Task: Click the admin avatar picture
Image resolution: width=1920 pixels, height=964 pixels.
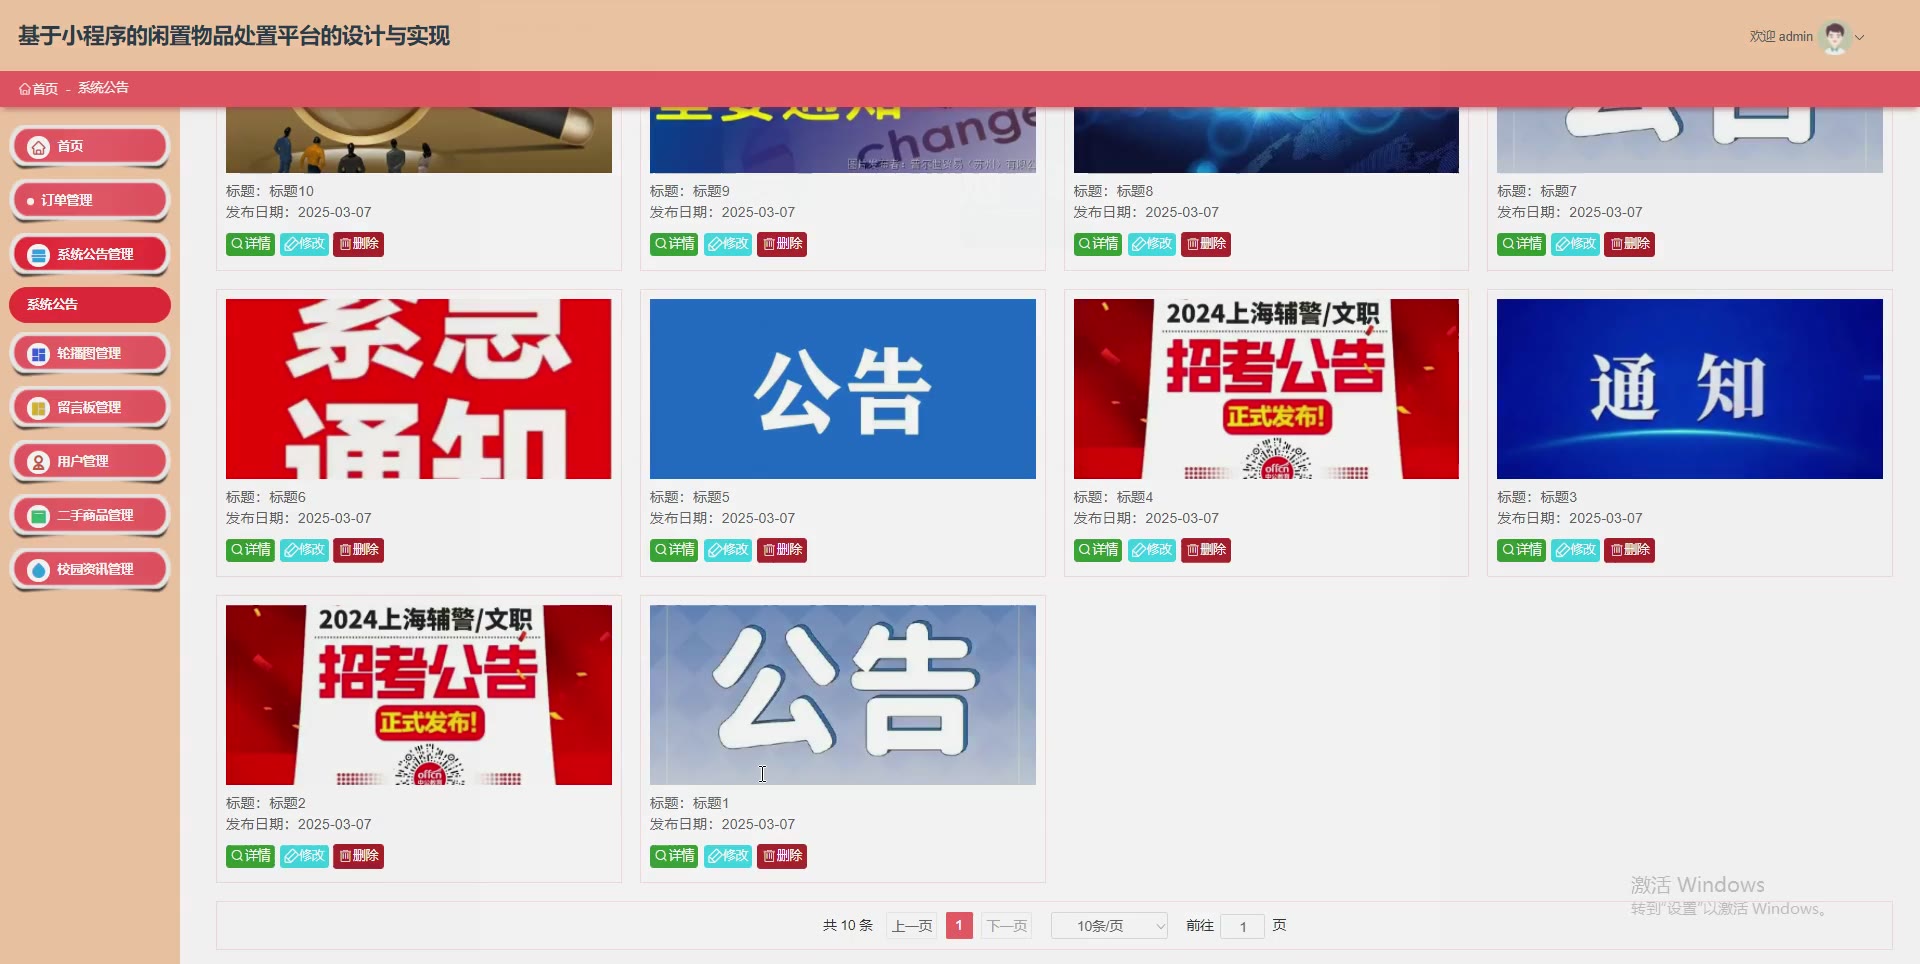Action: pyautogui.click(x=1834, y=37)
